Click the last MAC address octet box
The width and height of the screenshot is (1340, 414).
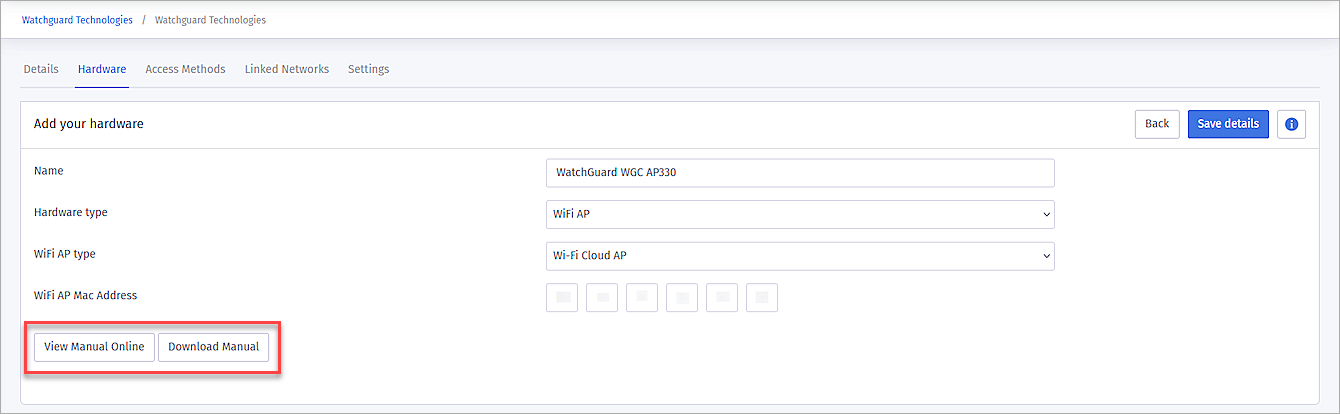coord(762,297)
